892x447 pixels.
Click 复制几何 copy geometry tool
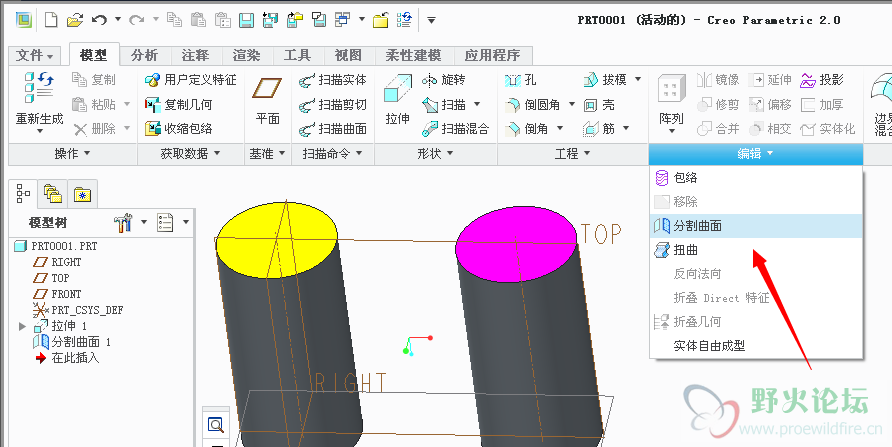click(x=178, y=104)
